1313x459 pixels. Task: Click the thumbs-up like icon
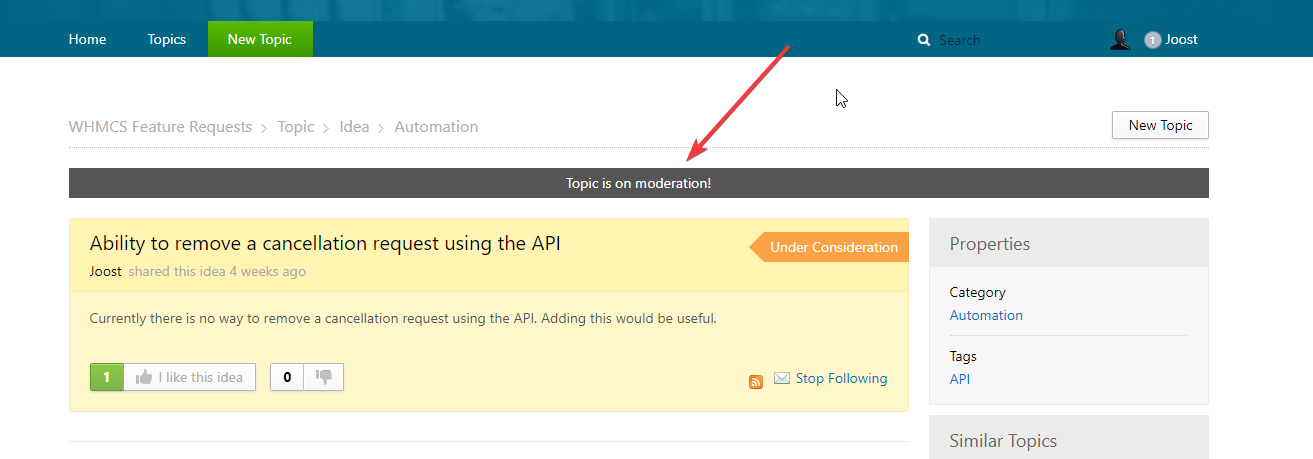(x=144, y=377)
